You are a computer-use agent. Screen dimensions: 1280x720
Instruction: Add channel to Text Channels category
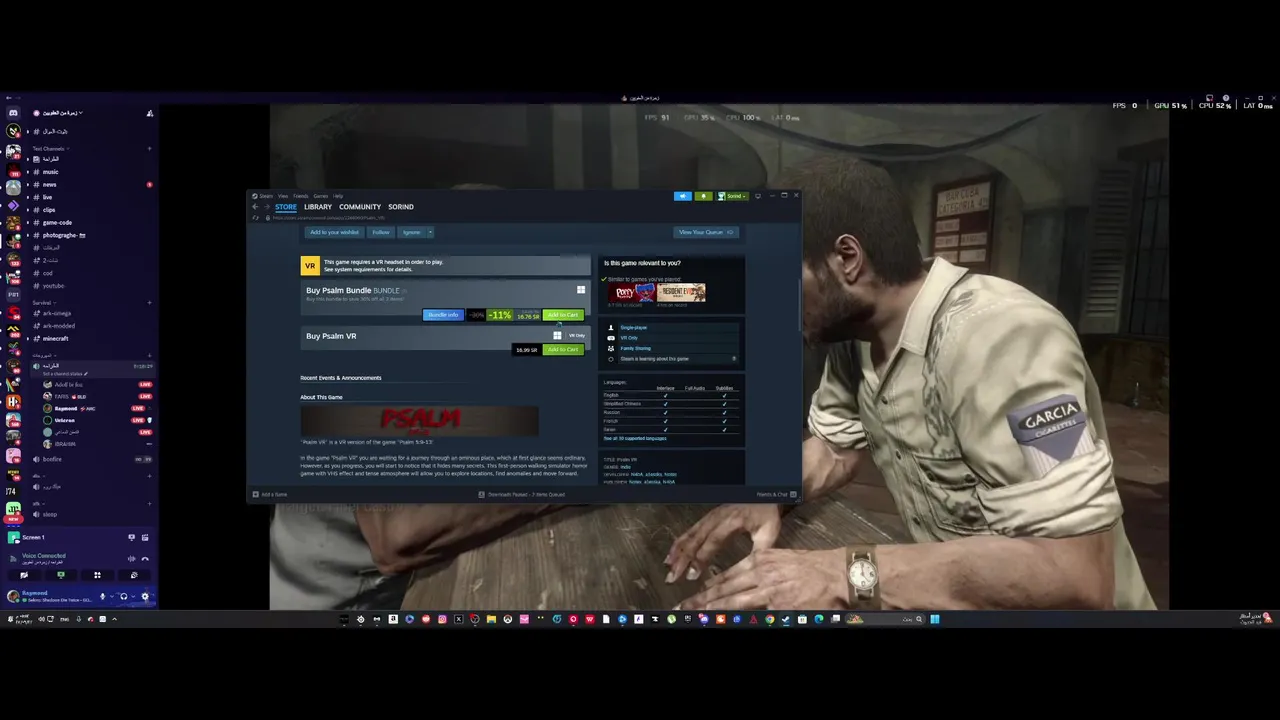pos(149,149)
